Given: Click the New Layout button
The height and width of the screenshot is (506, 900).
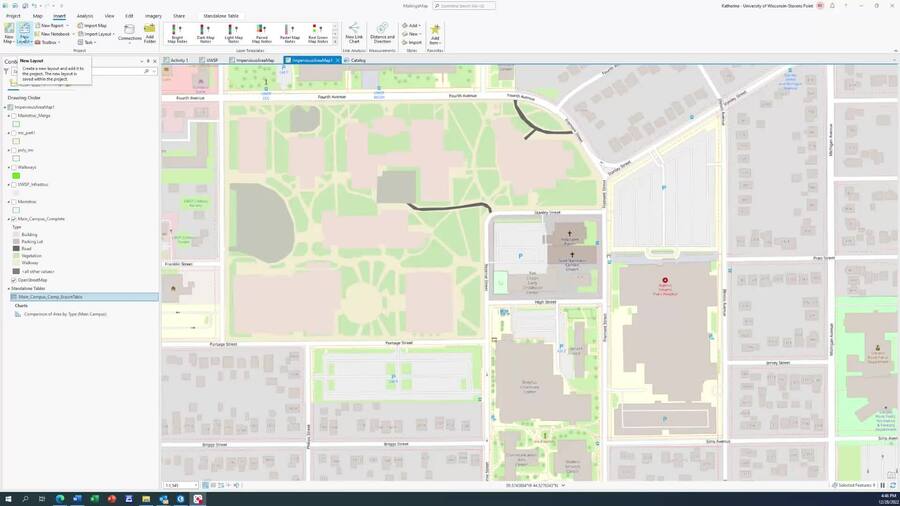Looking at the screenshot, I should pos(24,33).
